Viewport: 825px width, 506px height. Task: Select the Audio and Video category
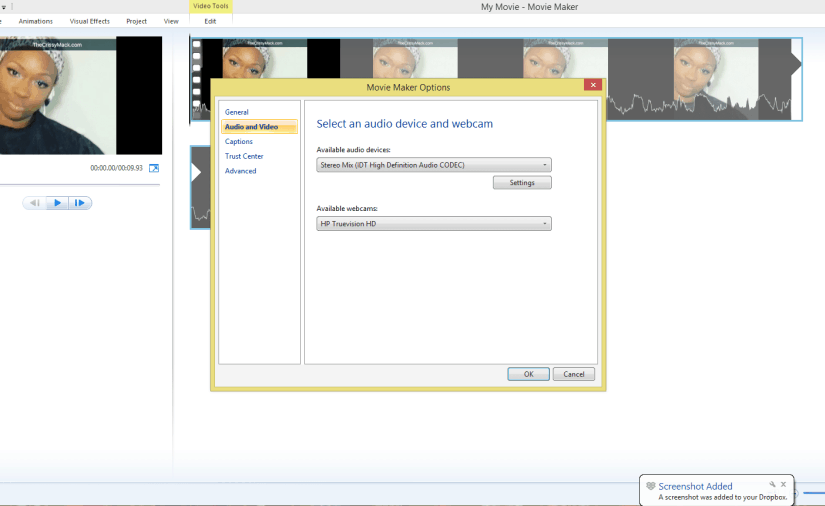coord(259,127)
